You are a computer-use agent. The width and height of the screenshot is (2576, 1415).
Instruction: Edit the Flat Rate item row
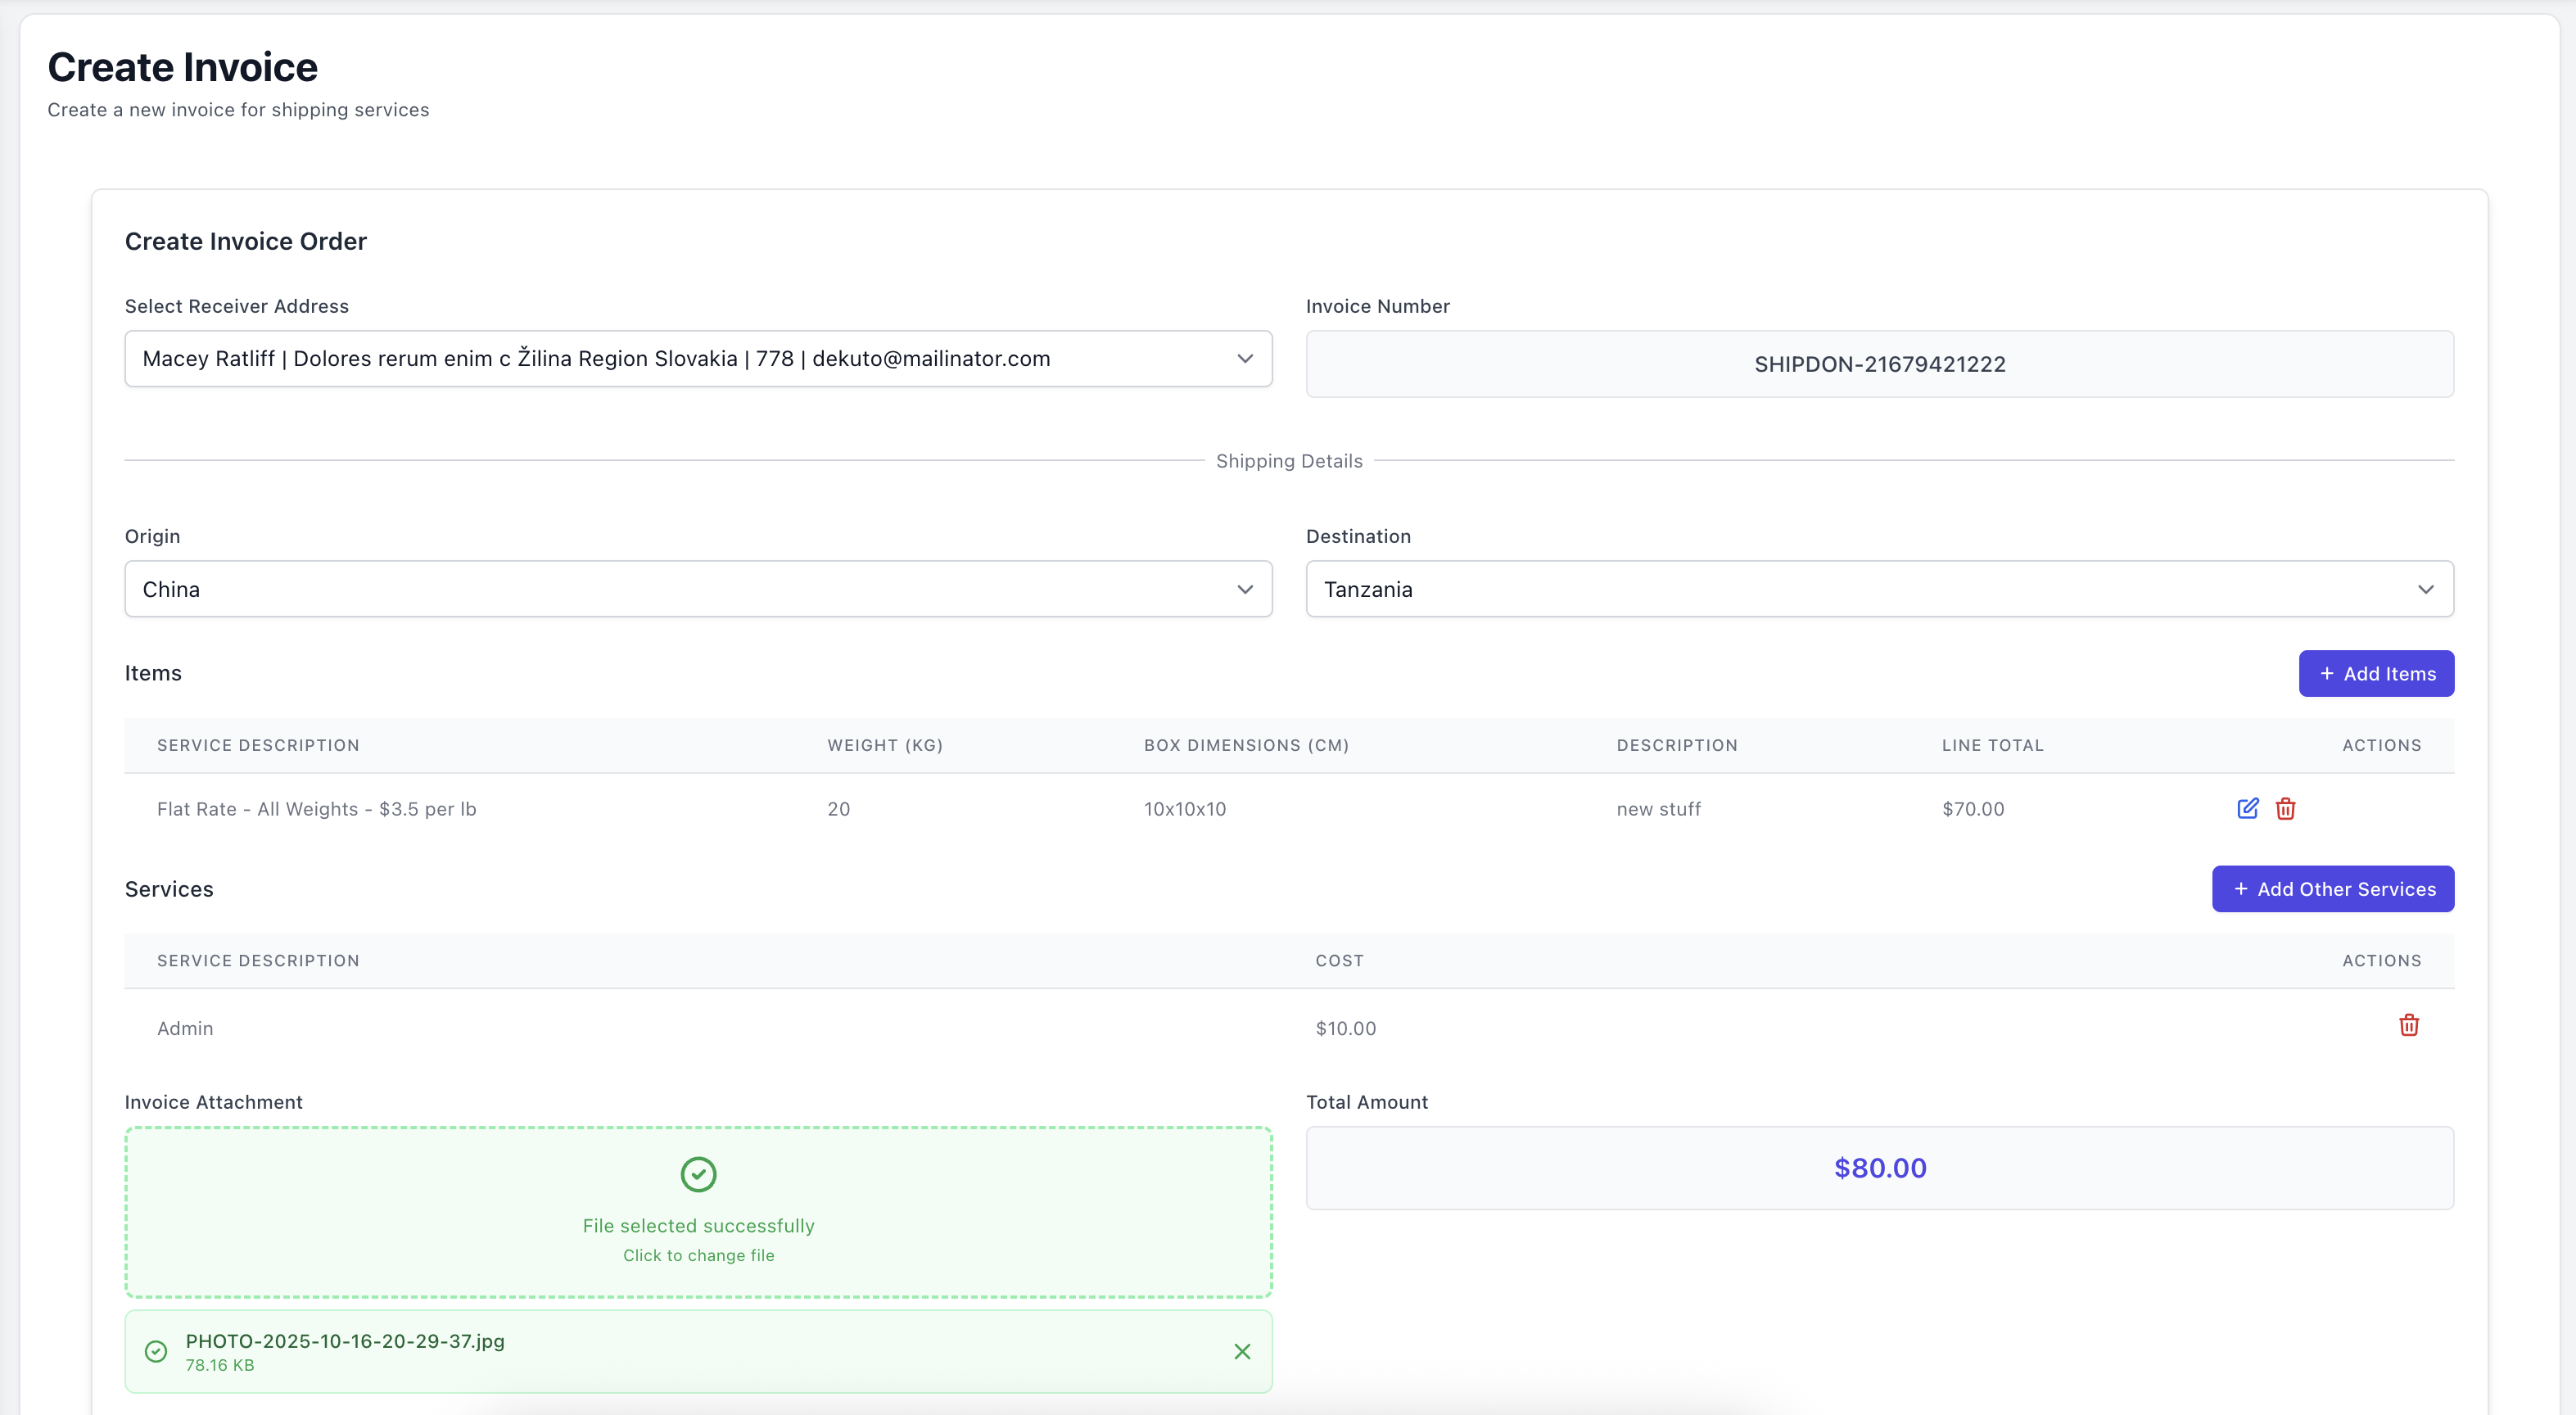pos(2248,808)
